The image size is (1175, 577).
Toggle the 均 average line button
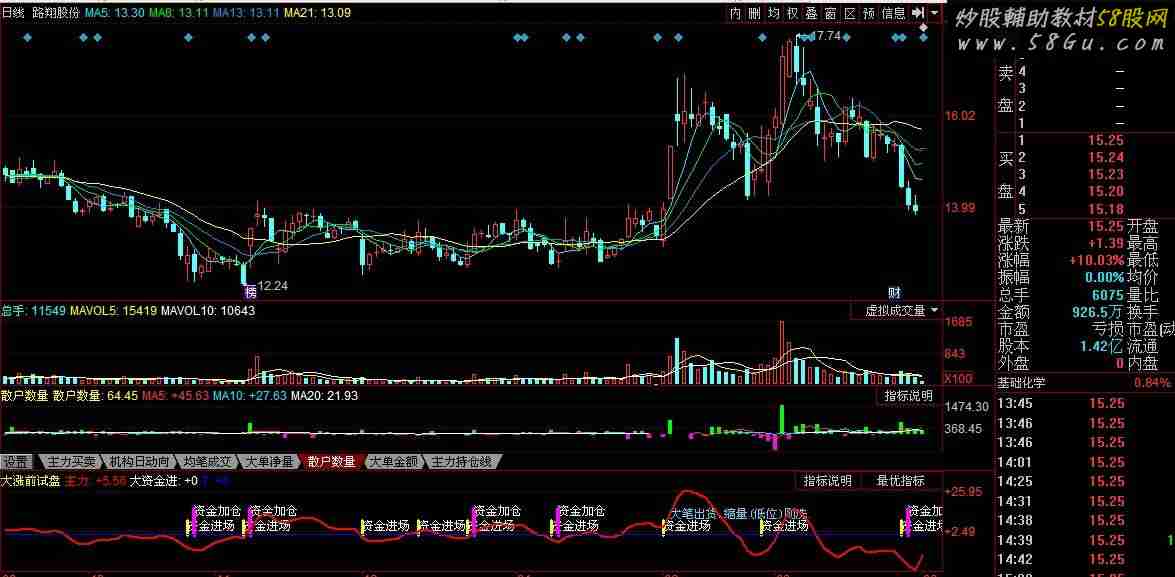[774, 13]
